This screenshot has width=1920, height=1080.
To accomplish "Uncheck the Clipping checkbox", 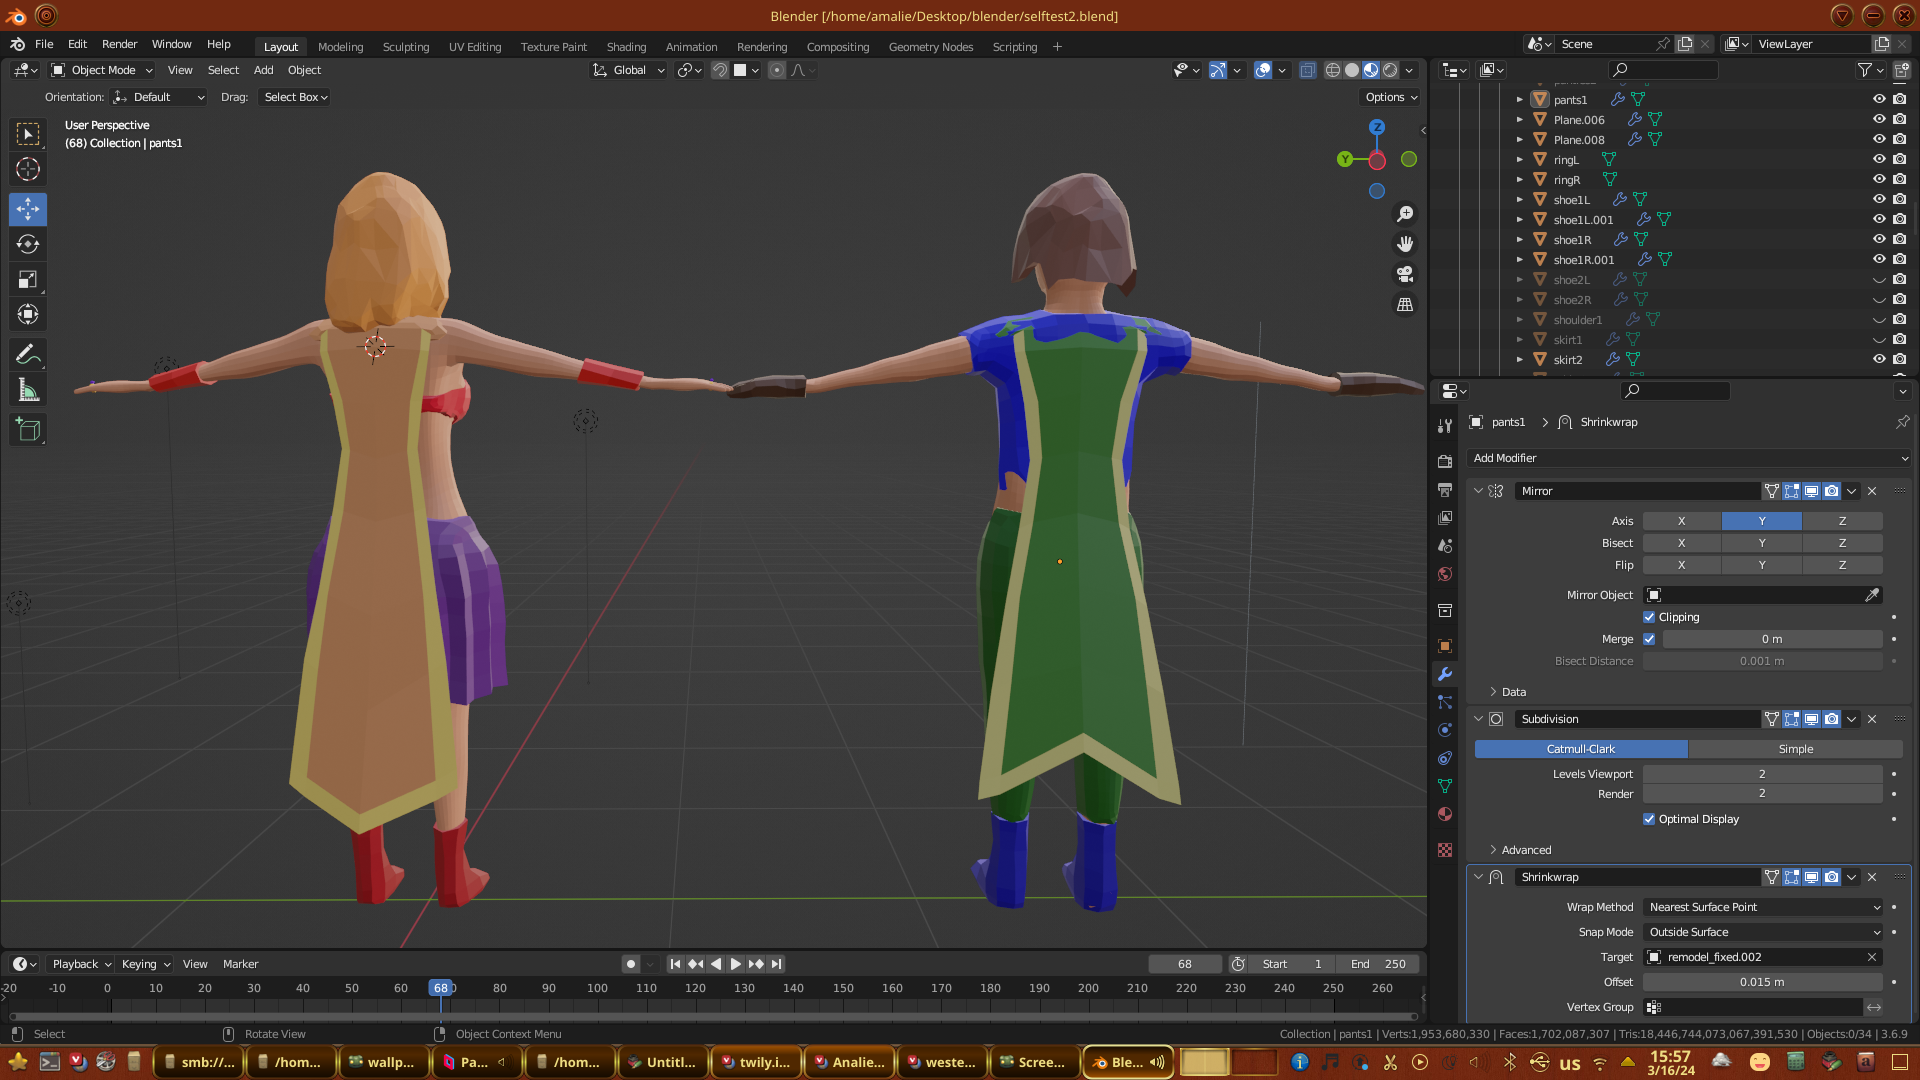I will click(1649, 617).
